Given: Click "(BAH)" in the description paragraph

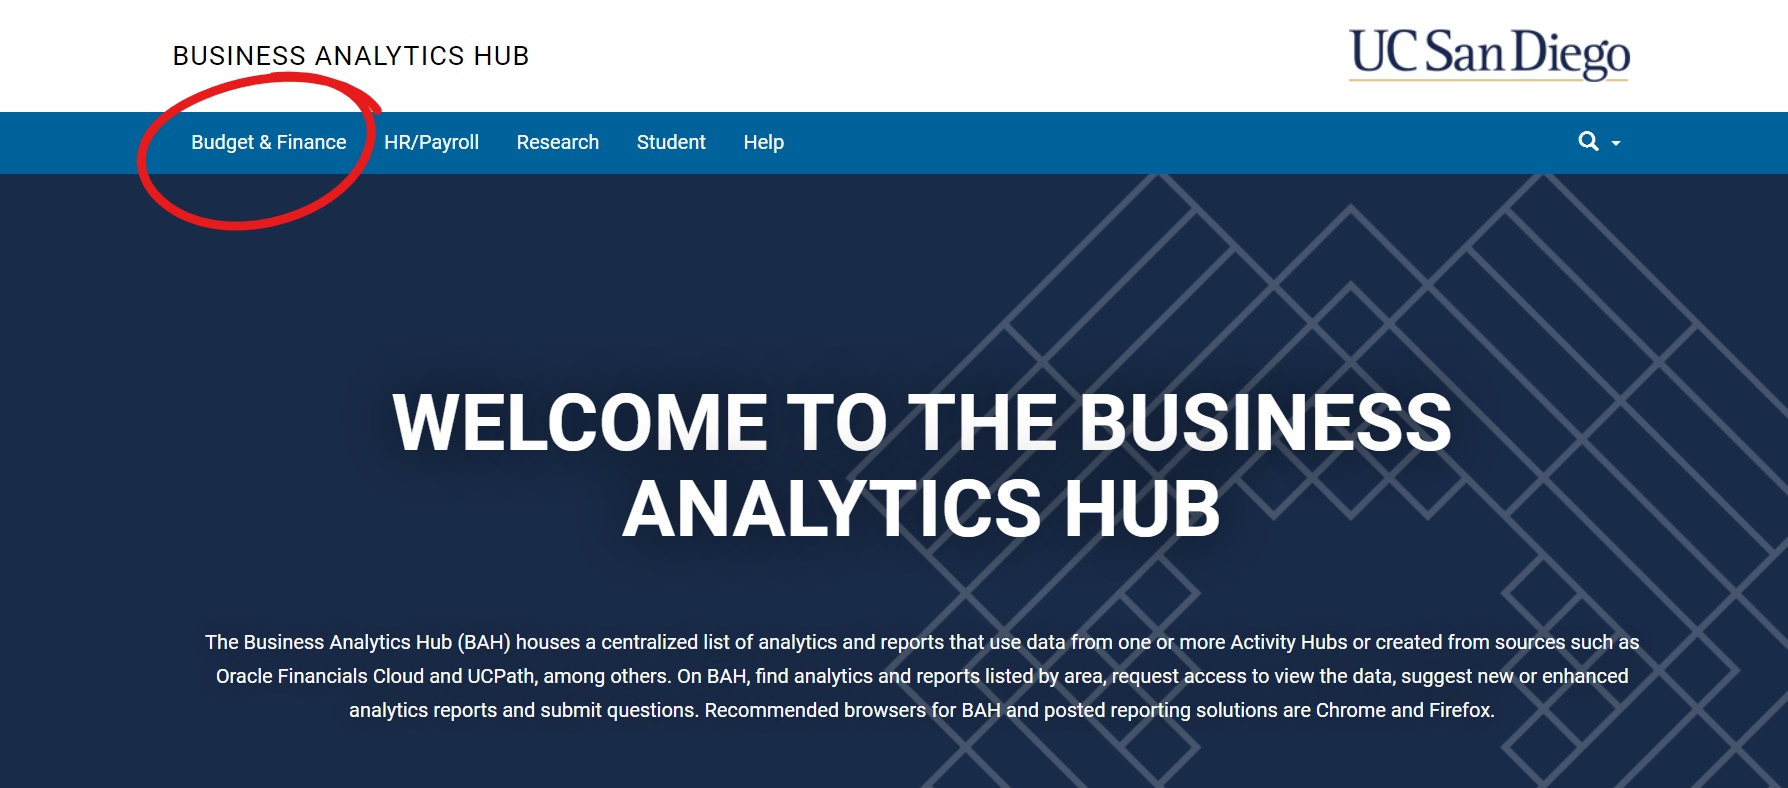Looking at the screenshot, I should [x=484, y=643].
